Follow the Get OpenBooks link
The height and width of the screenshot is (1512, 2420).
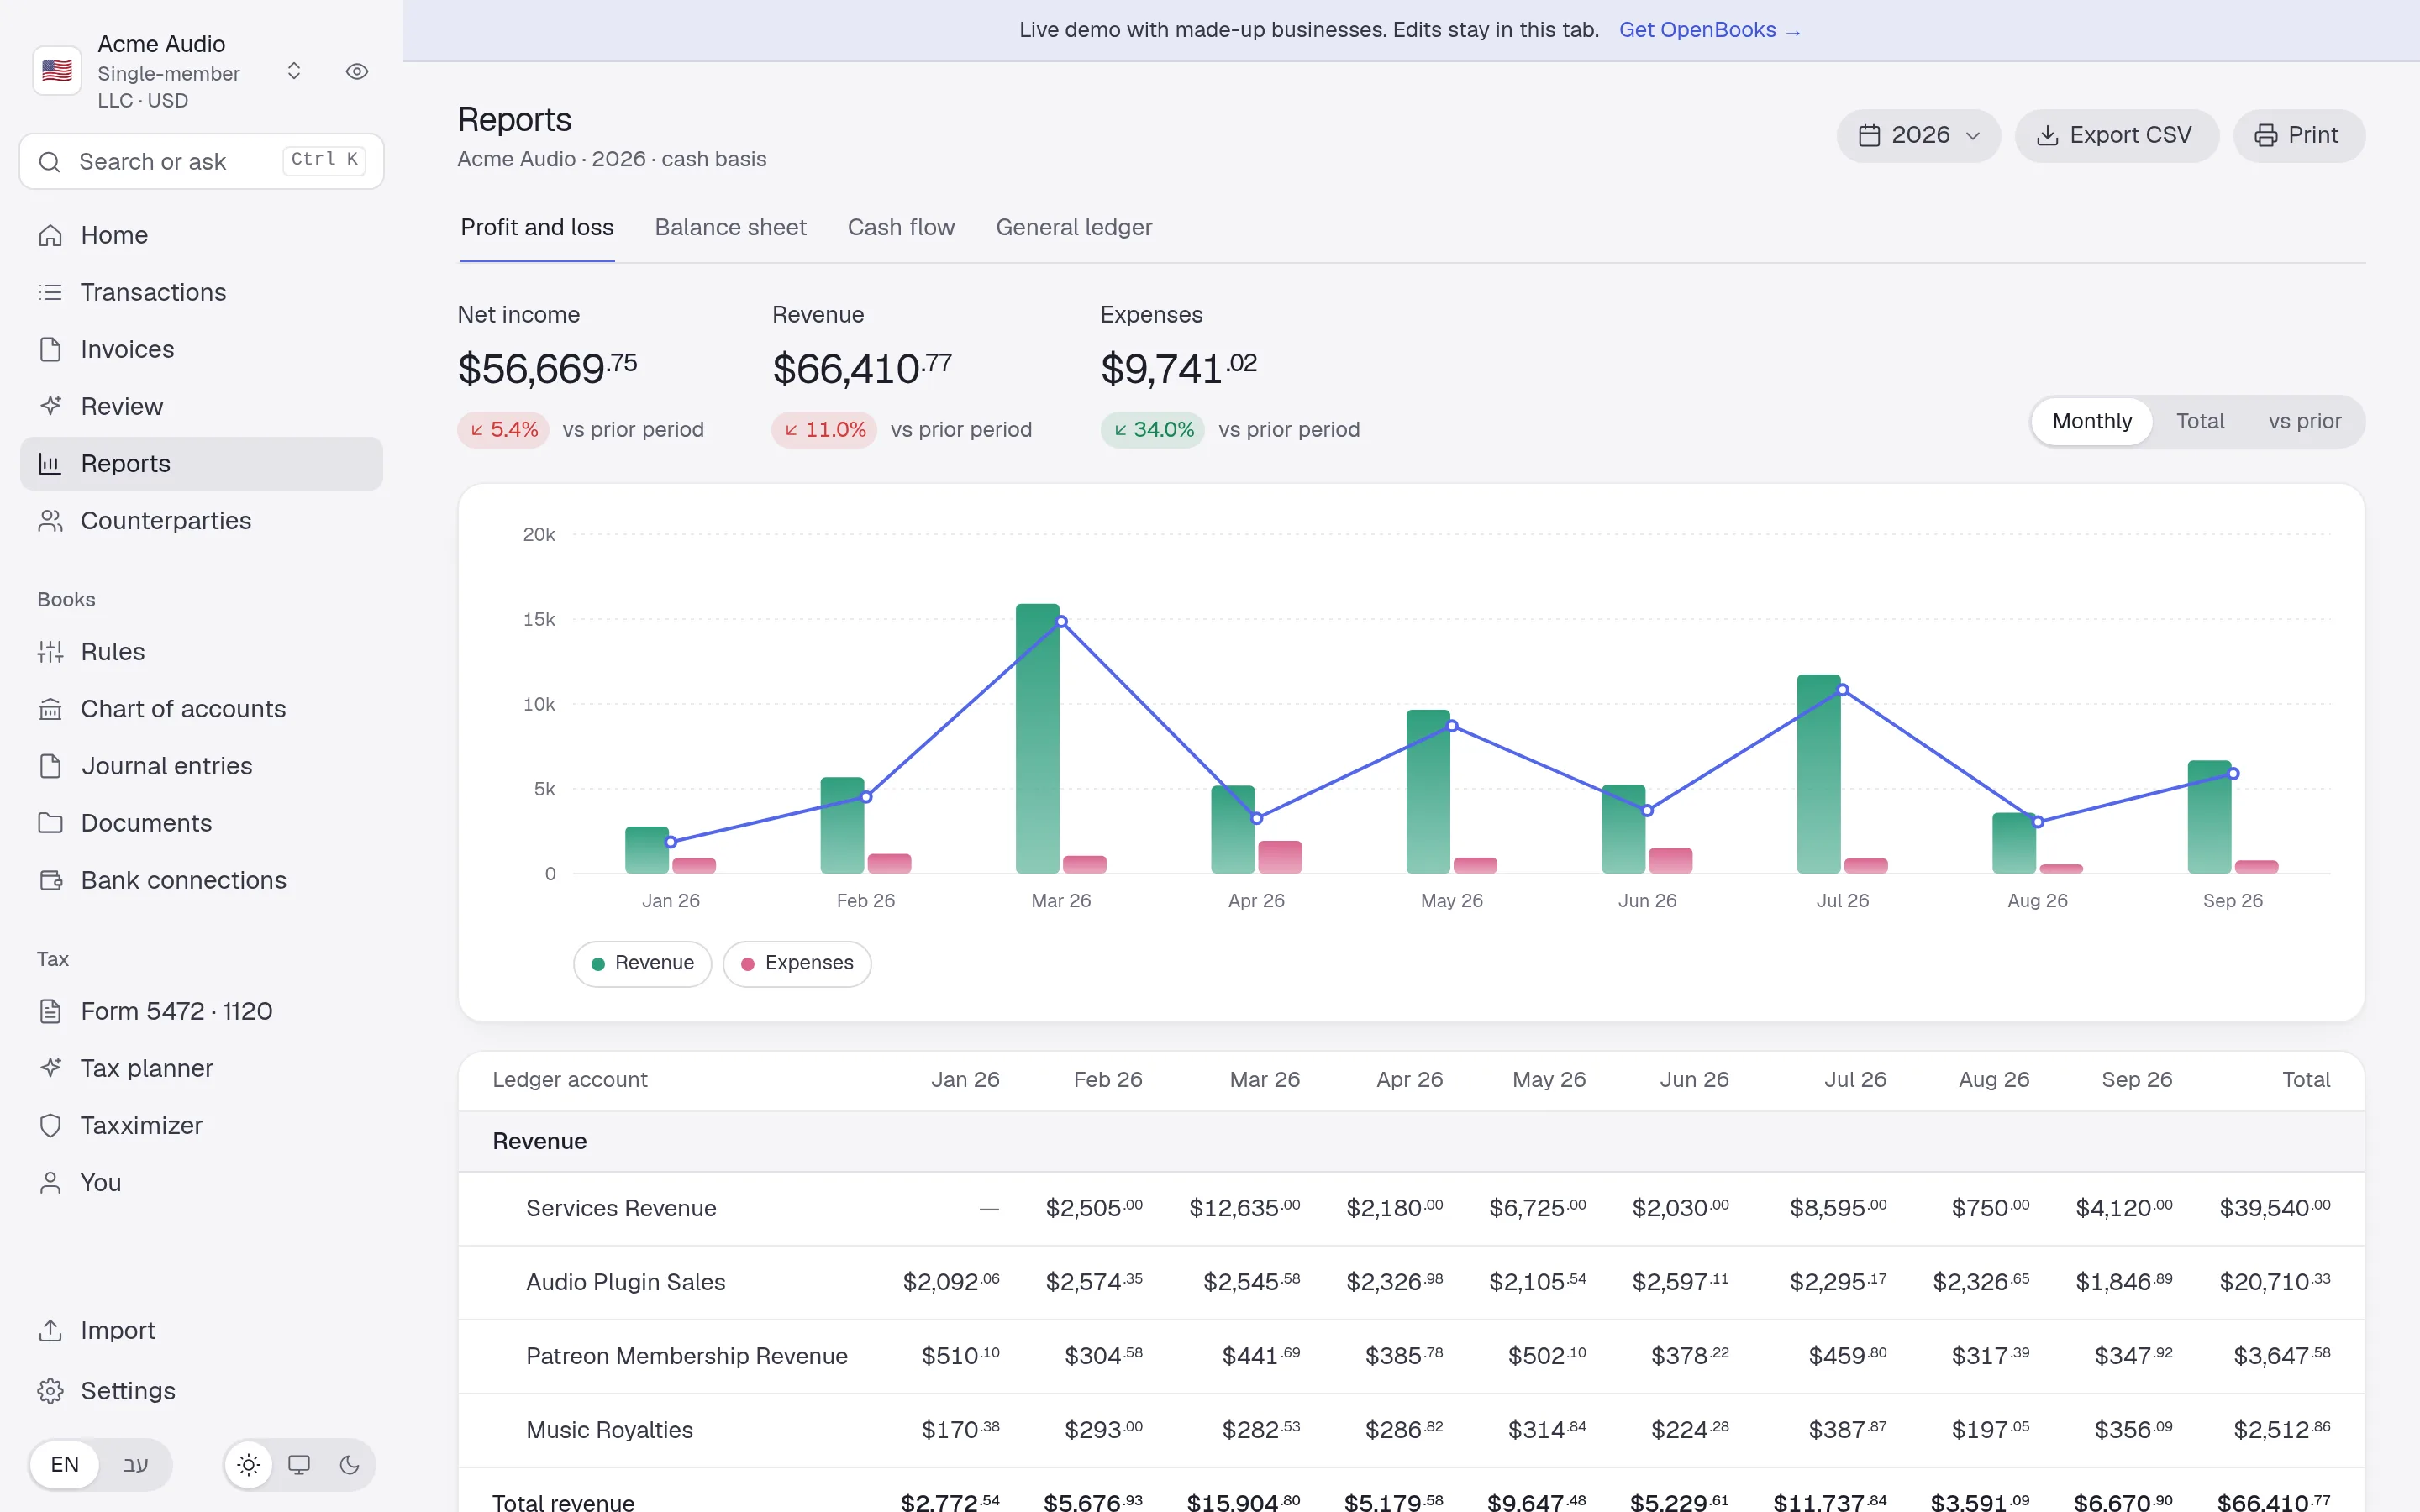coord(1709,30)
